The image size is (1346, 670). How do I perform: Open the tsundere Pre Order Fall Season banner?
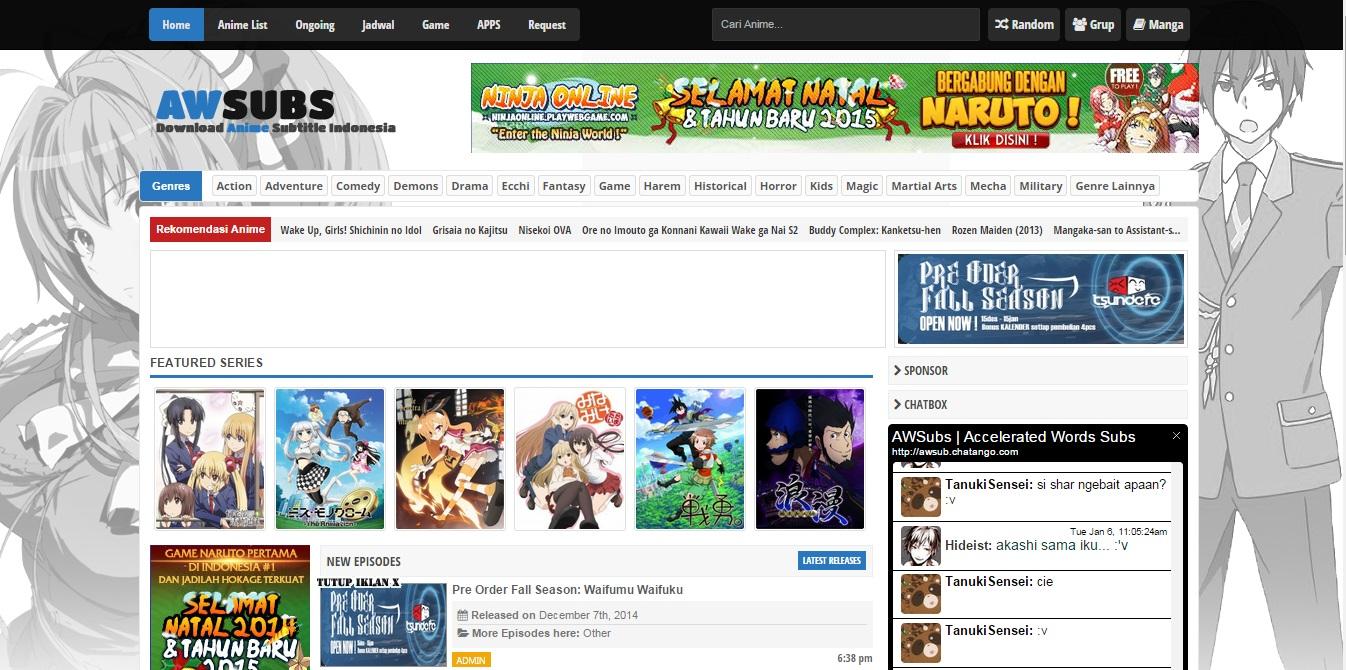[x=1040, y=298]
